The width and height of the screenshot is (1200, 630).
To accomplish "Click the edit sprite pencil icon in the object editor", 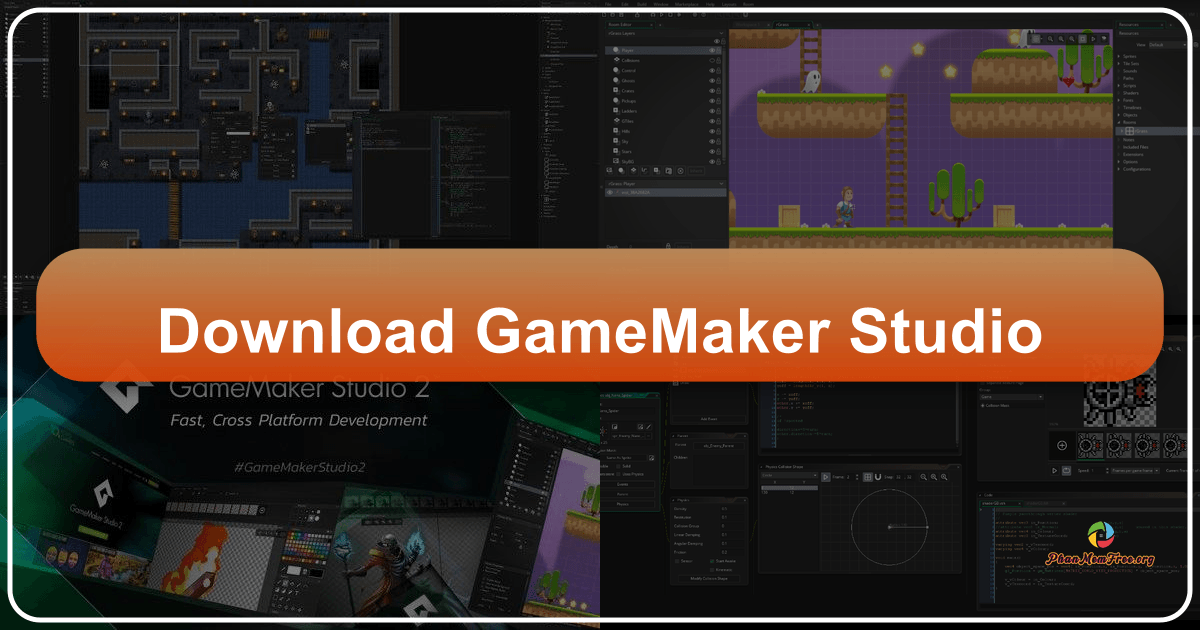I will click(650, 427).
